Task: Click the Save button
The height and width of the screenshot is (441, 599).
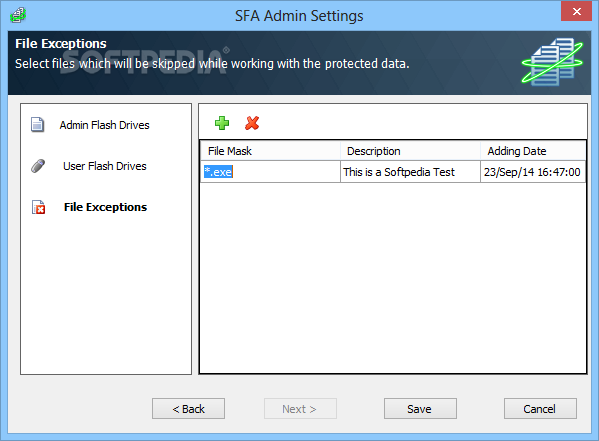Action: [420, 409]
